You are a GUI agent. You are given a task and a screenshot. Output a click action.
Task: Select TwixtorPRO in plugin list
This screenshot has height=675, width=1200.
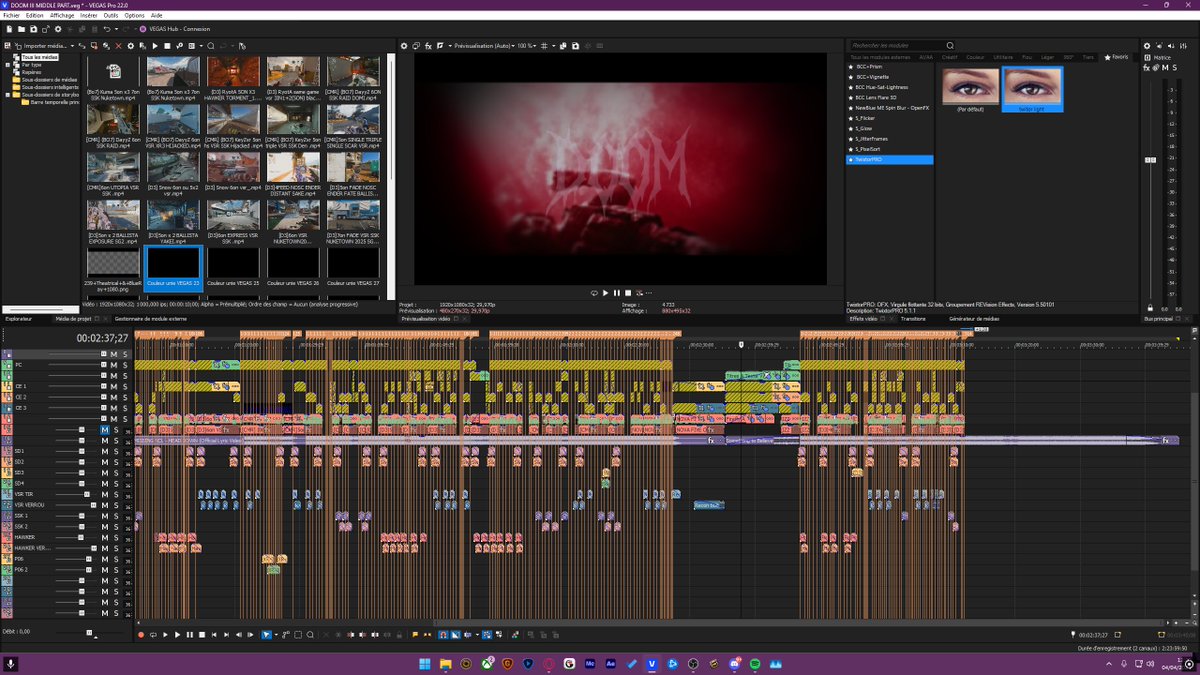coord(889,159)
